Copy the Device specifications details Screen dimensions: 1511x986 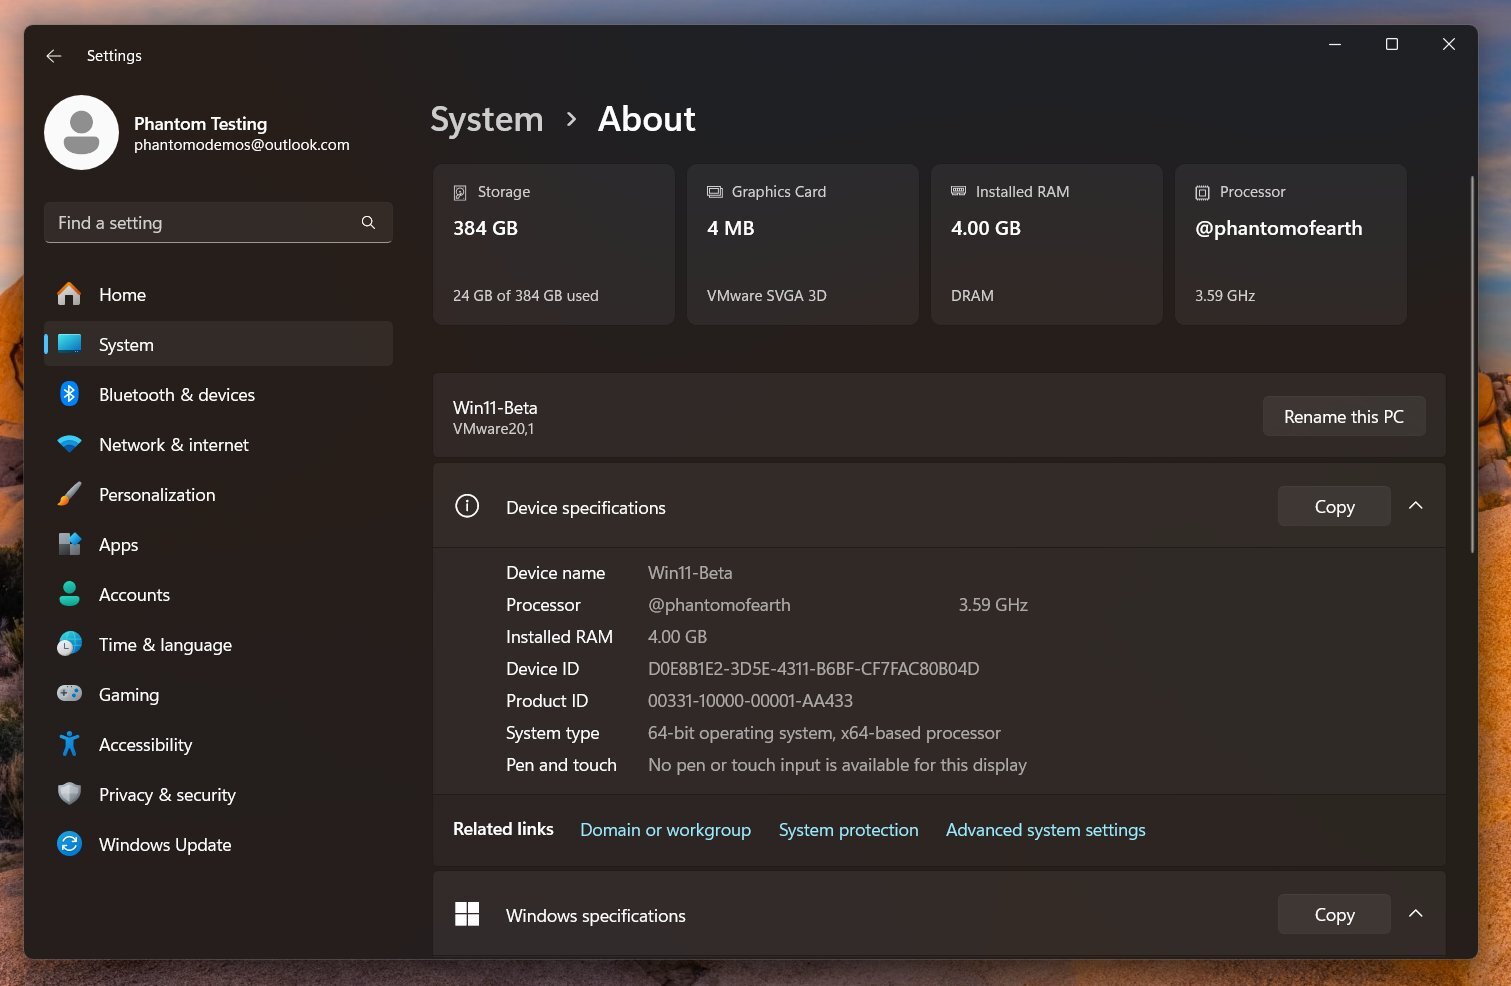coord(1333,506)
